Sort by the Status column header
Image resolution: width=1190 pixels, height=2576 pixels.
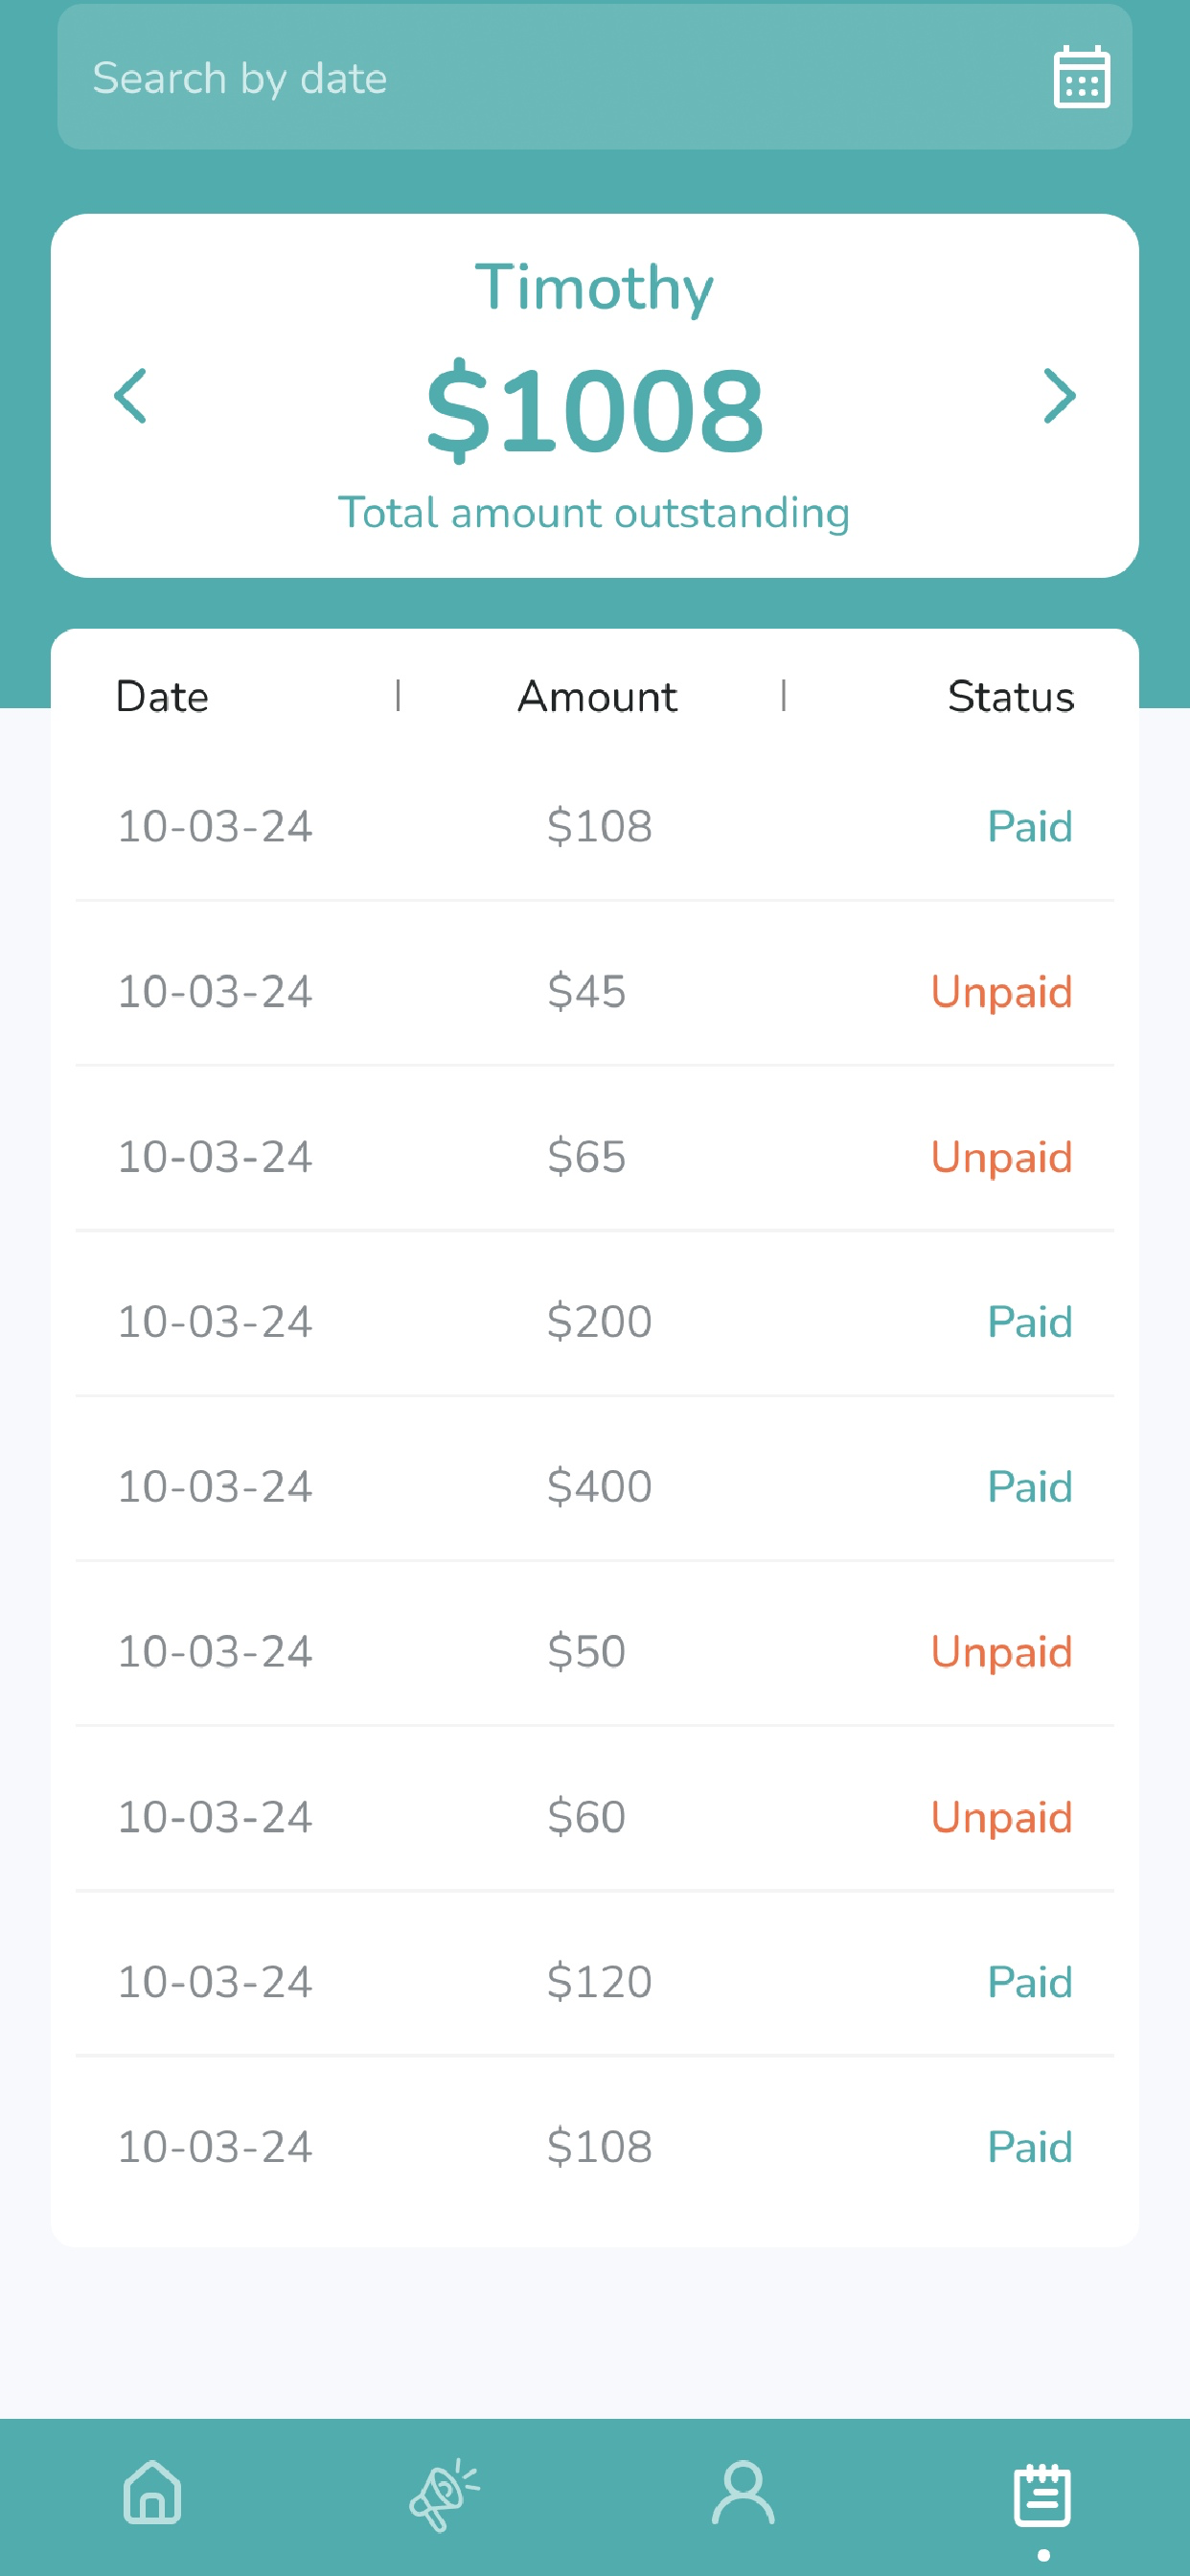[x=1011, y=696]
